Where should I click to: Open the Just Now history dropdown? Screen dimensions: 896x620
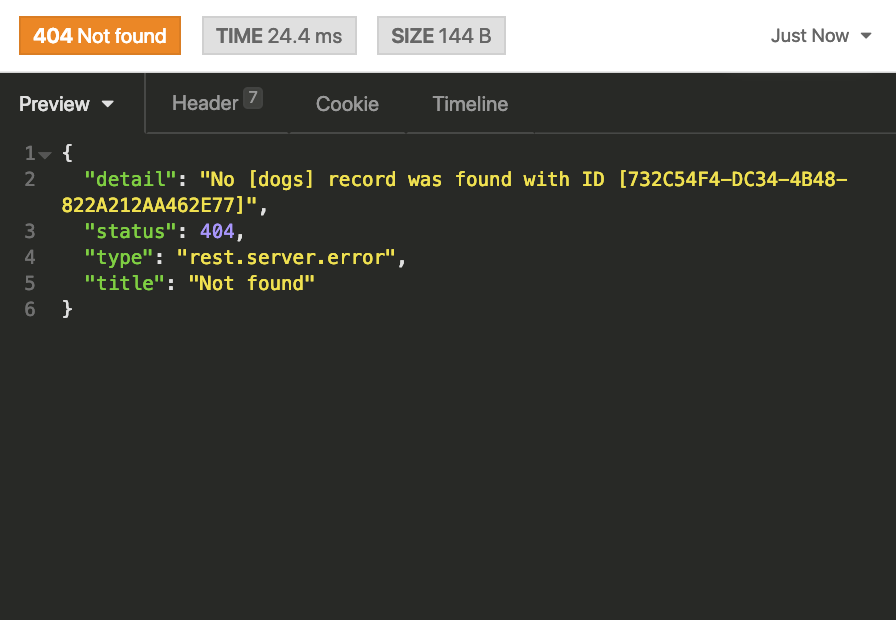pyautogui.click(x=822, y=36)
